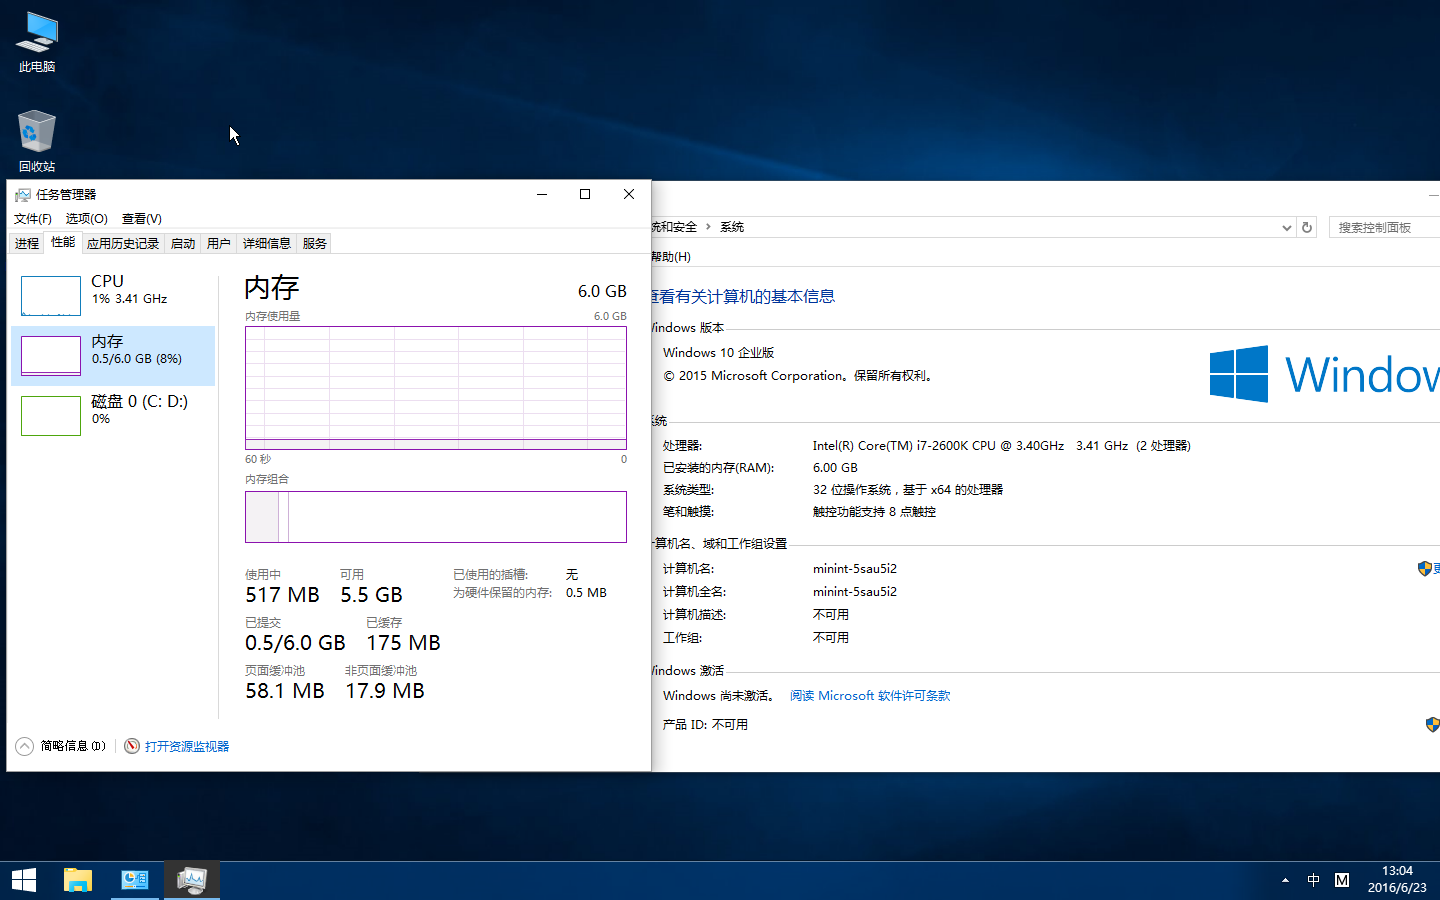Show hidden tray icons arrow
1440x900 pixels.
(x=1285, y=880)
